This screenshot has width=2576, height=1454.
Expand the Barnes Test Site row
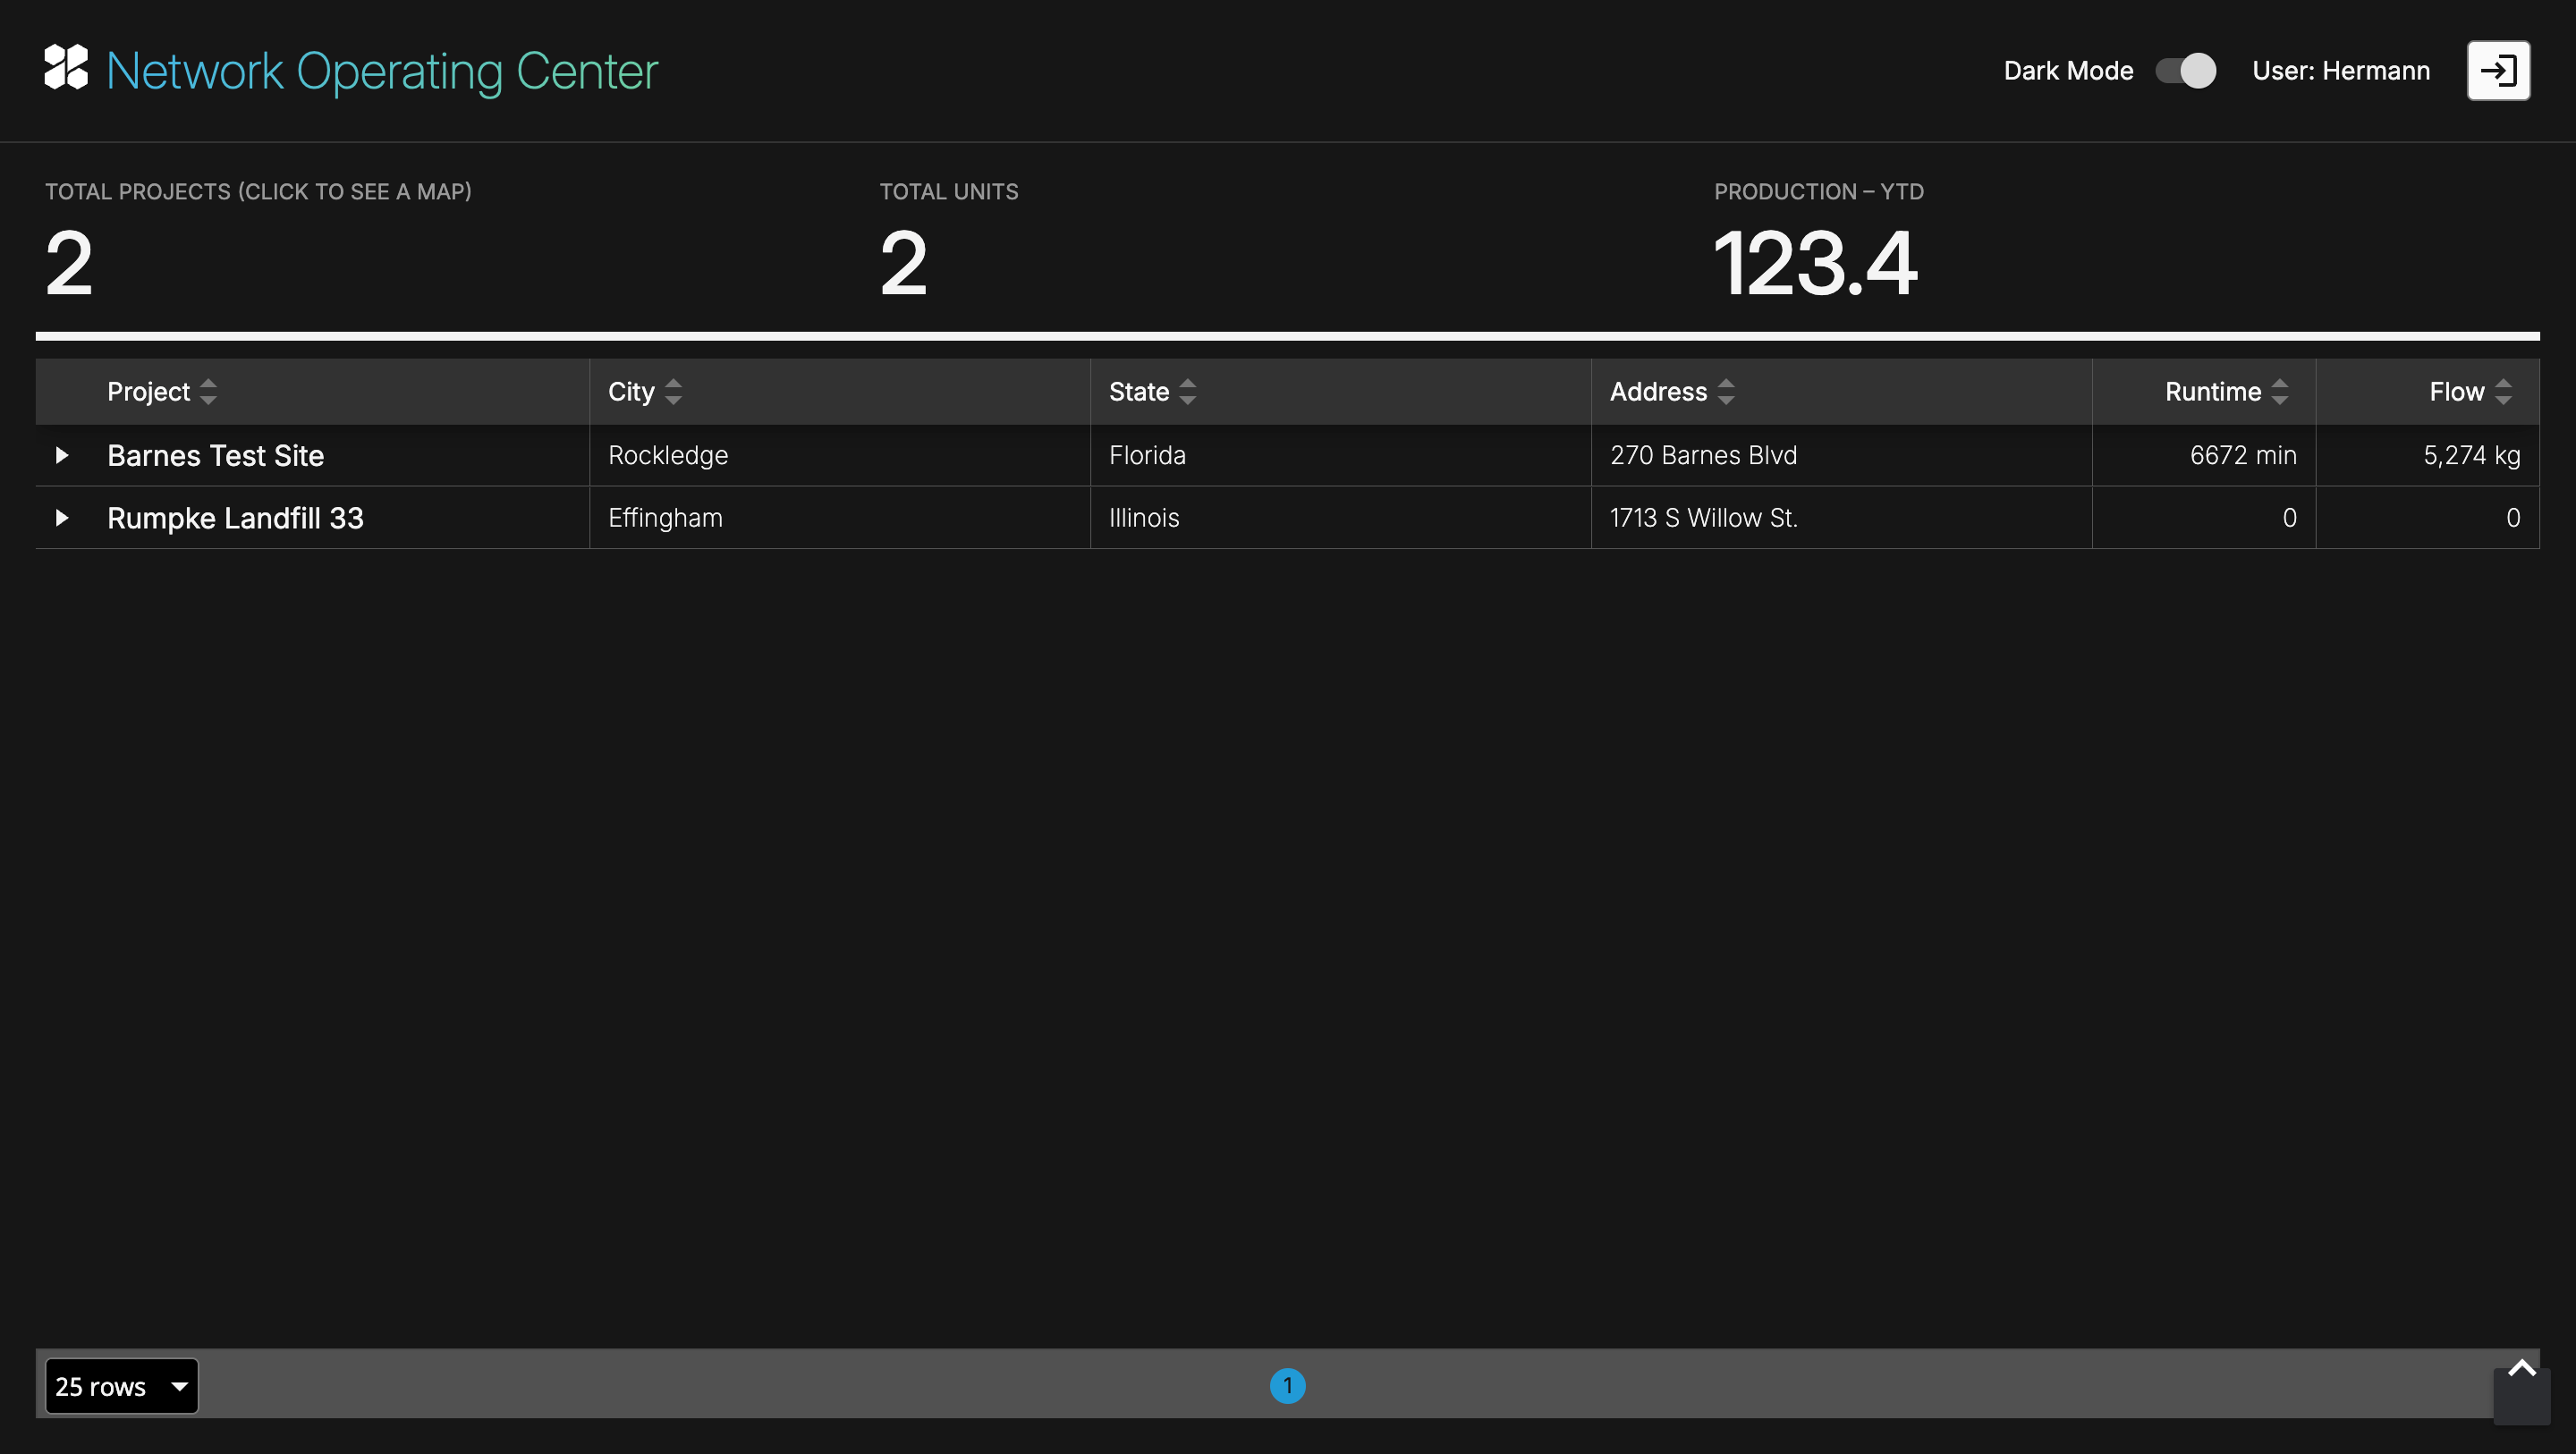62,456
